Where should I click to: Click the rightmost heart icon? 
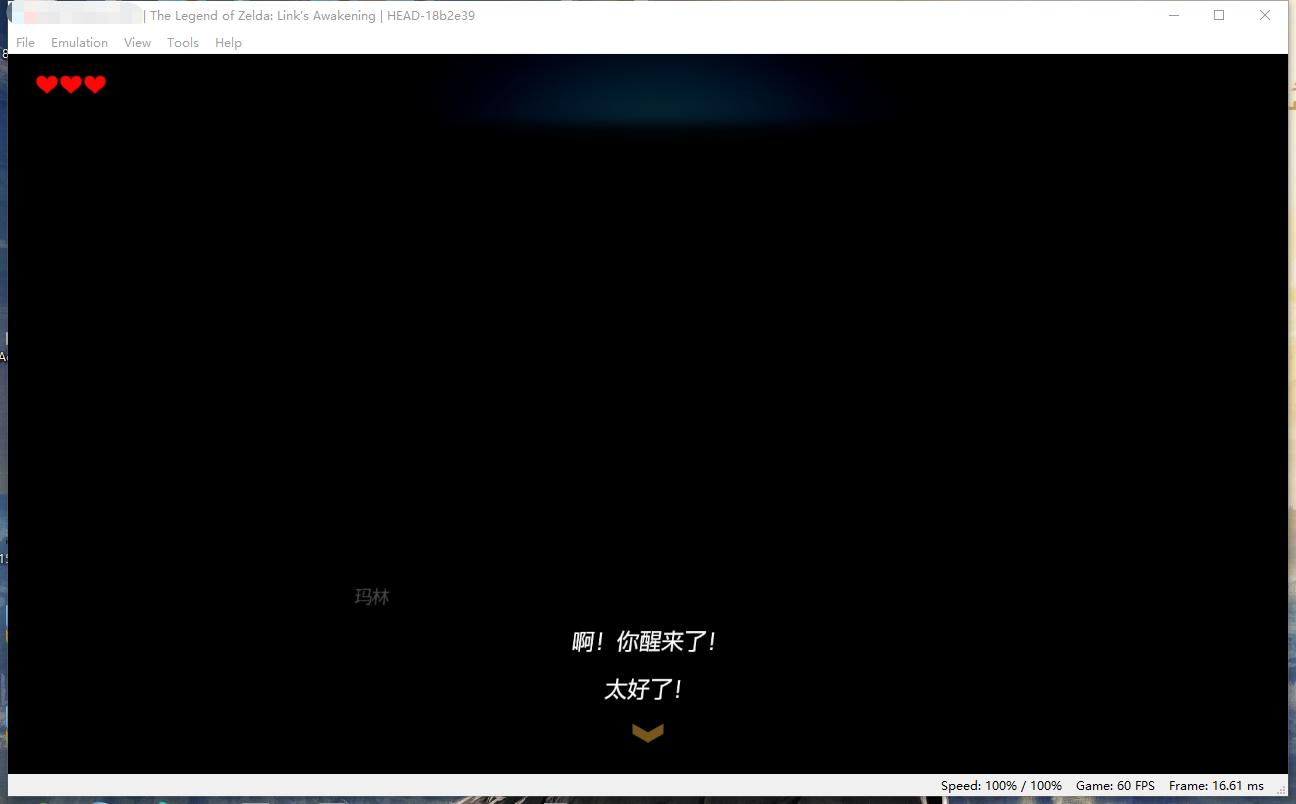tap(94, 85)
